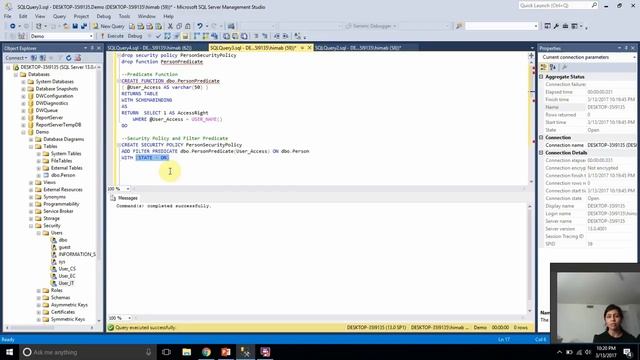Viewport: 640px width, 360px height.
Task: Click the Save All icon
Action: click(x=84, y=26)
